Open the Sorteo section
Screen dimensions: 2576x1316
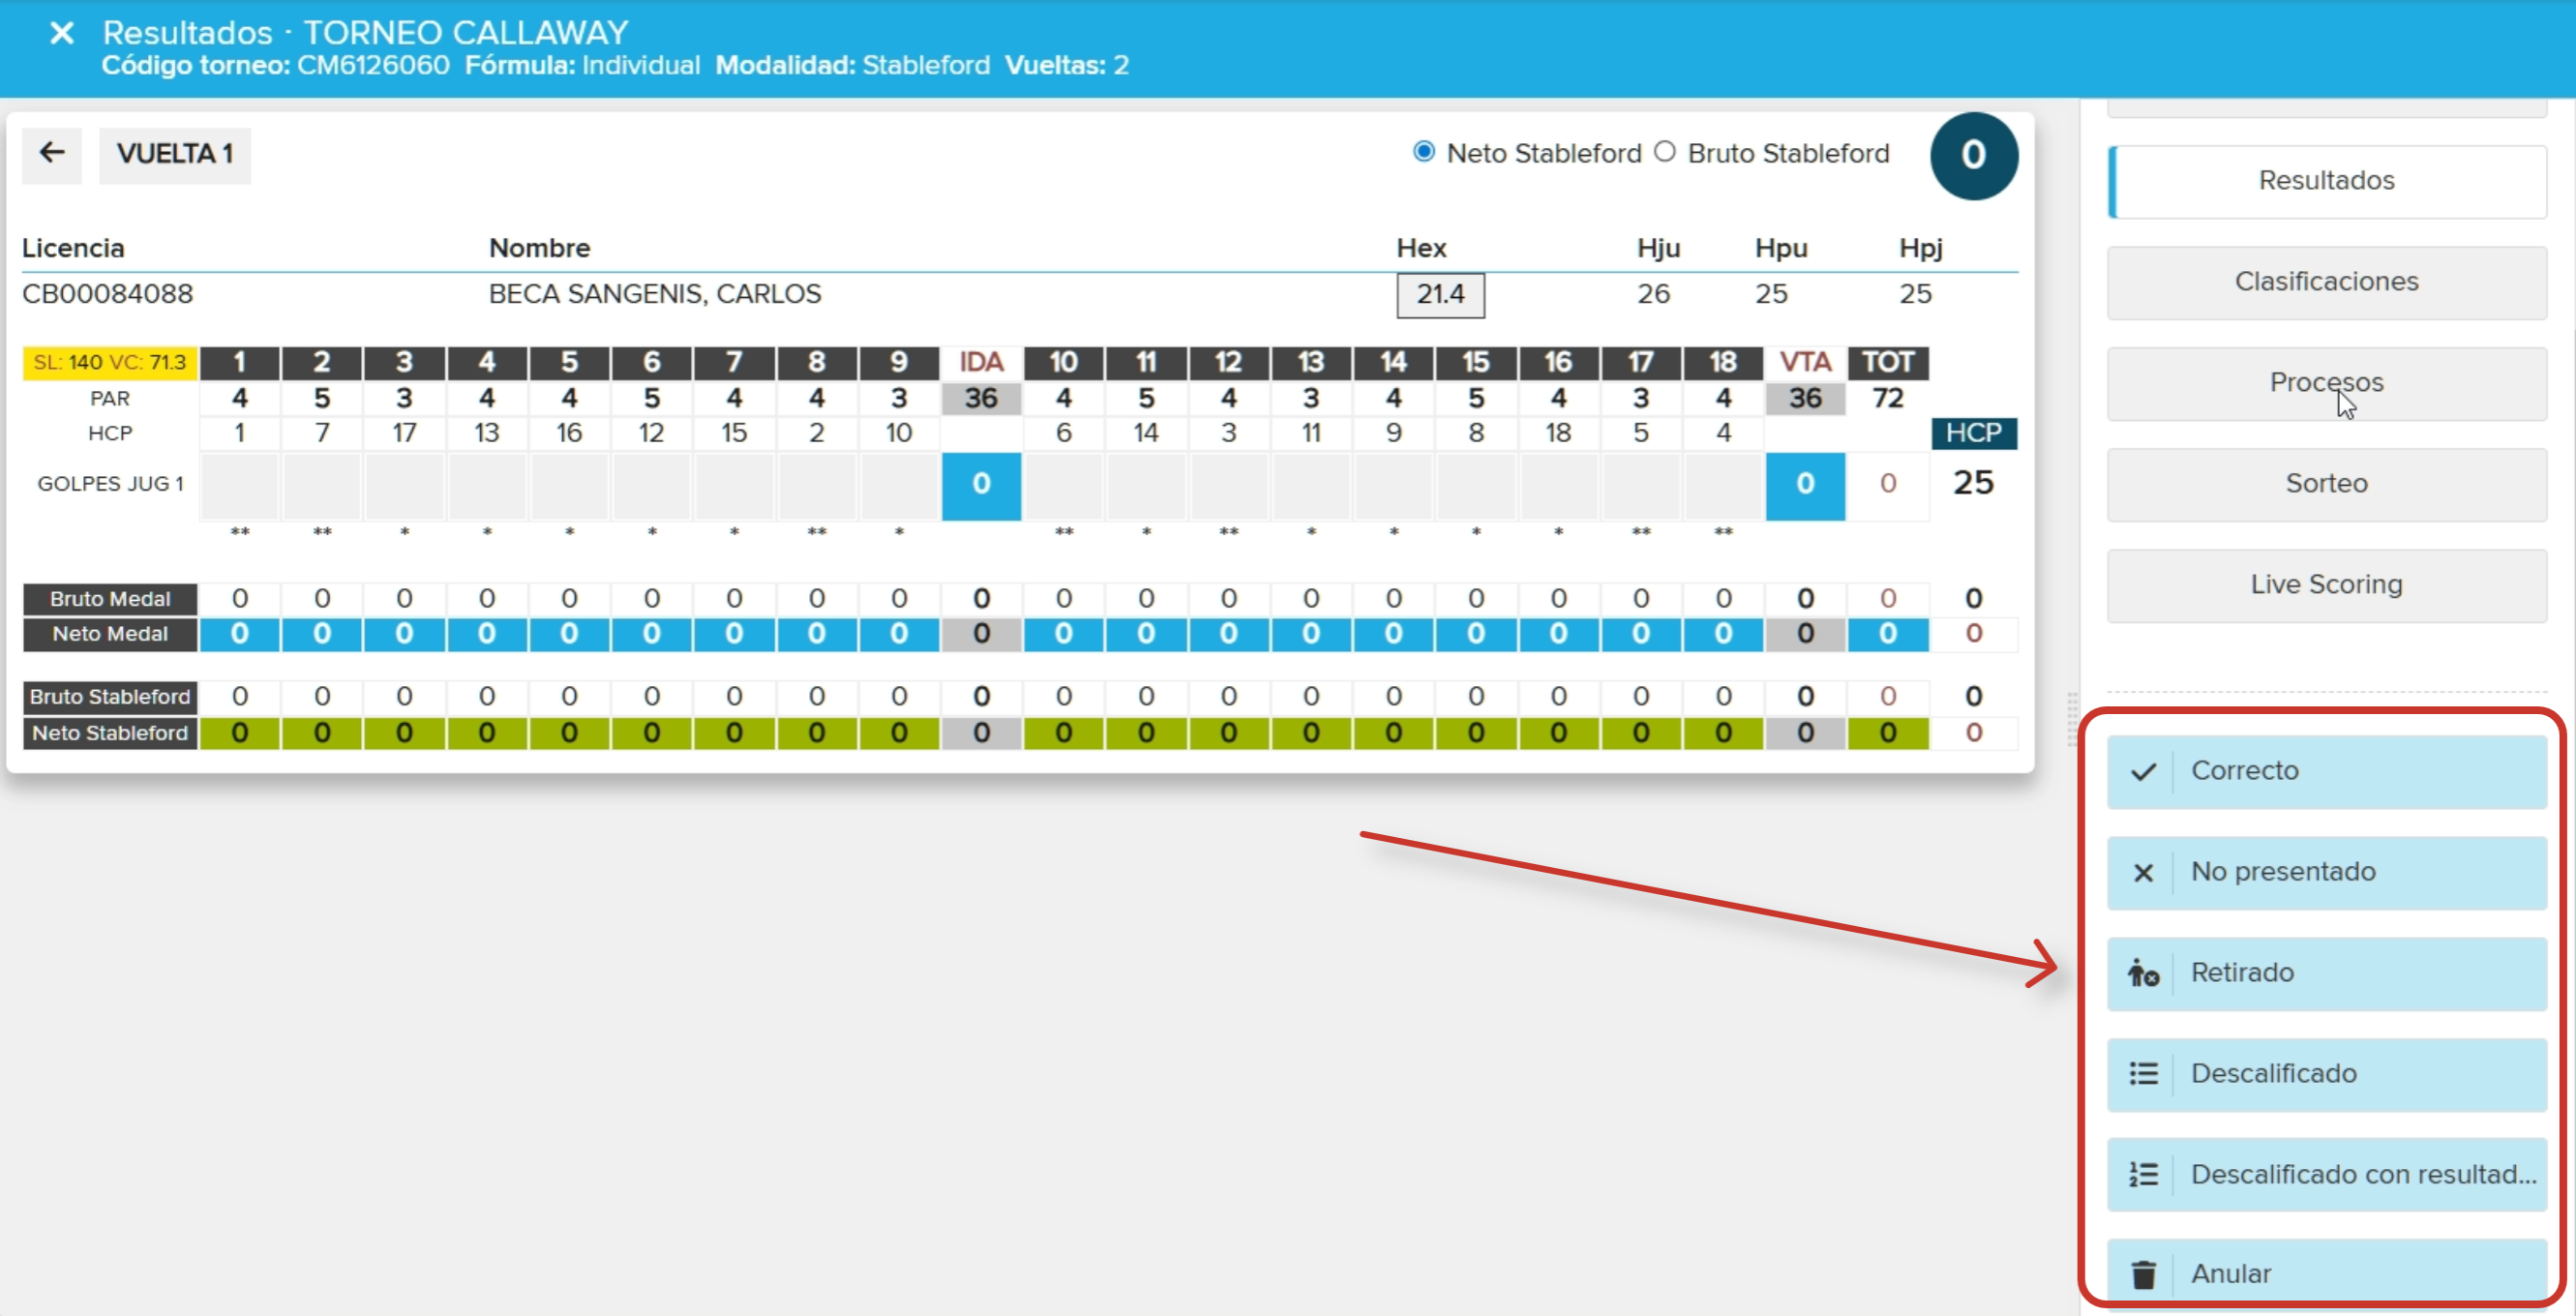click(2326, 484)
